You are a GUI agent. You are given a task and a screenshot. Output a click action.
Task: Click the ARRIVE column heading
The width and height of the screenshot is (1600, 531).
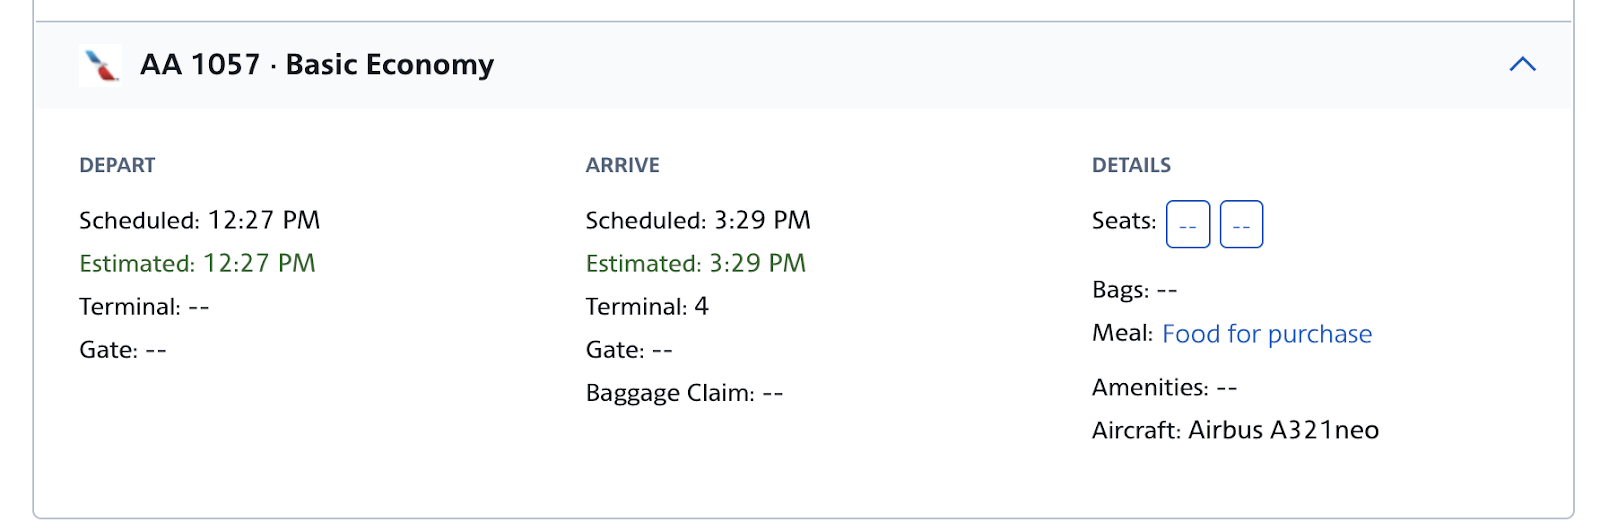click(622, 165)
